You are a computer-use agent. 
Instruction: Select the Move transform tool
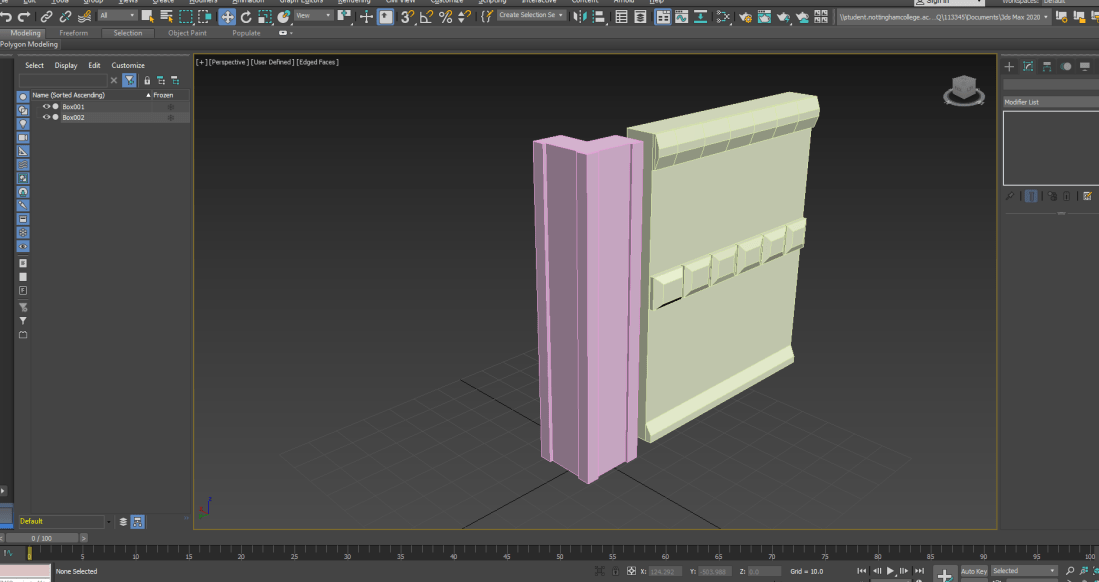click(227, 17)
